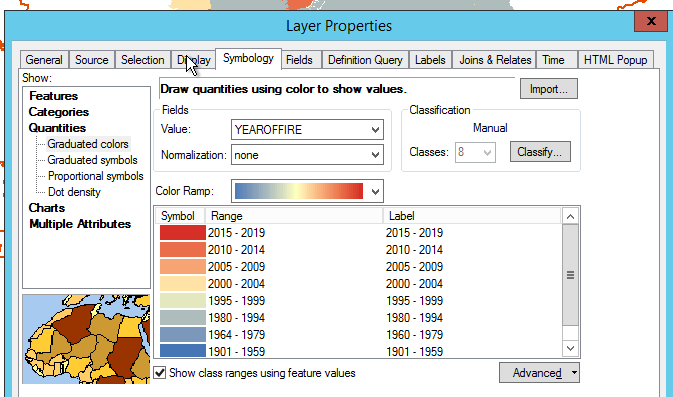Click the 2005 - 2009 symbol swatch
The width and height of the screenshot is (673, 397).
click(x=183, y=267)
